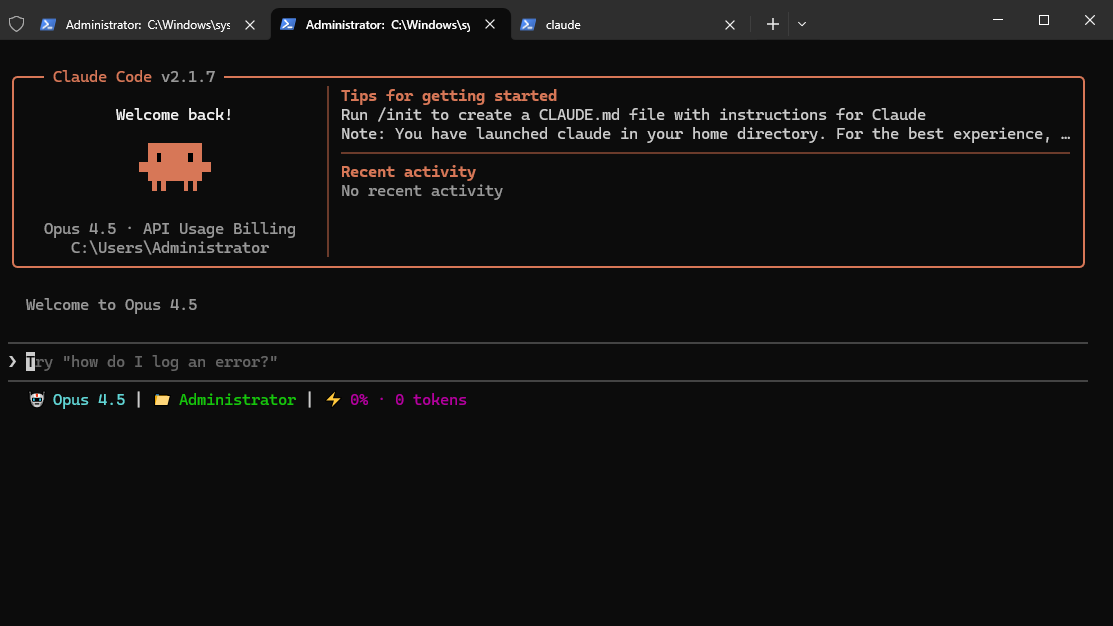
Task: Close the terminal window
Action: 1090,20
